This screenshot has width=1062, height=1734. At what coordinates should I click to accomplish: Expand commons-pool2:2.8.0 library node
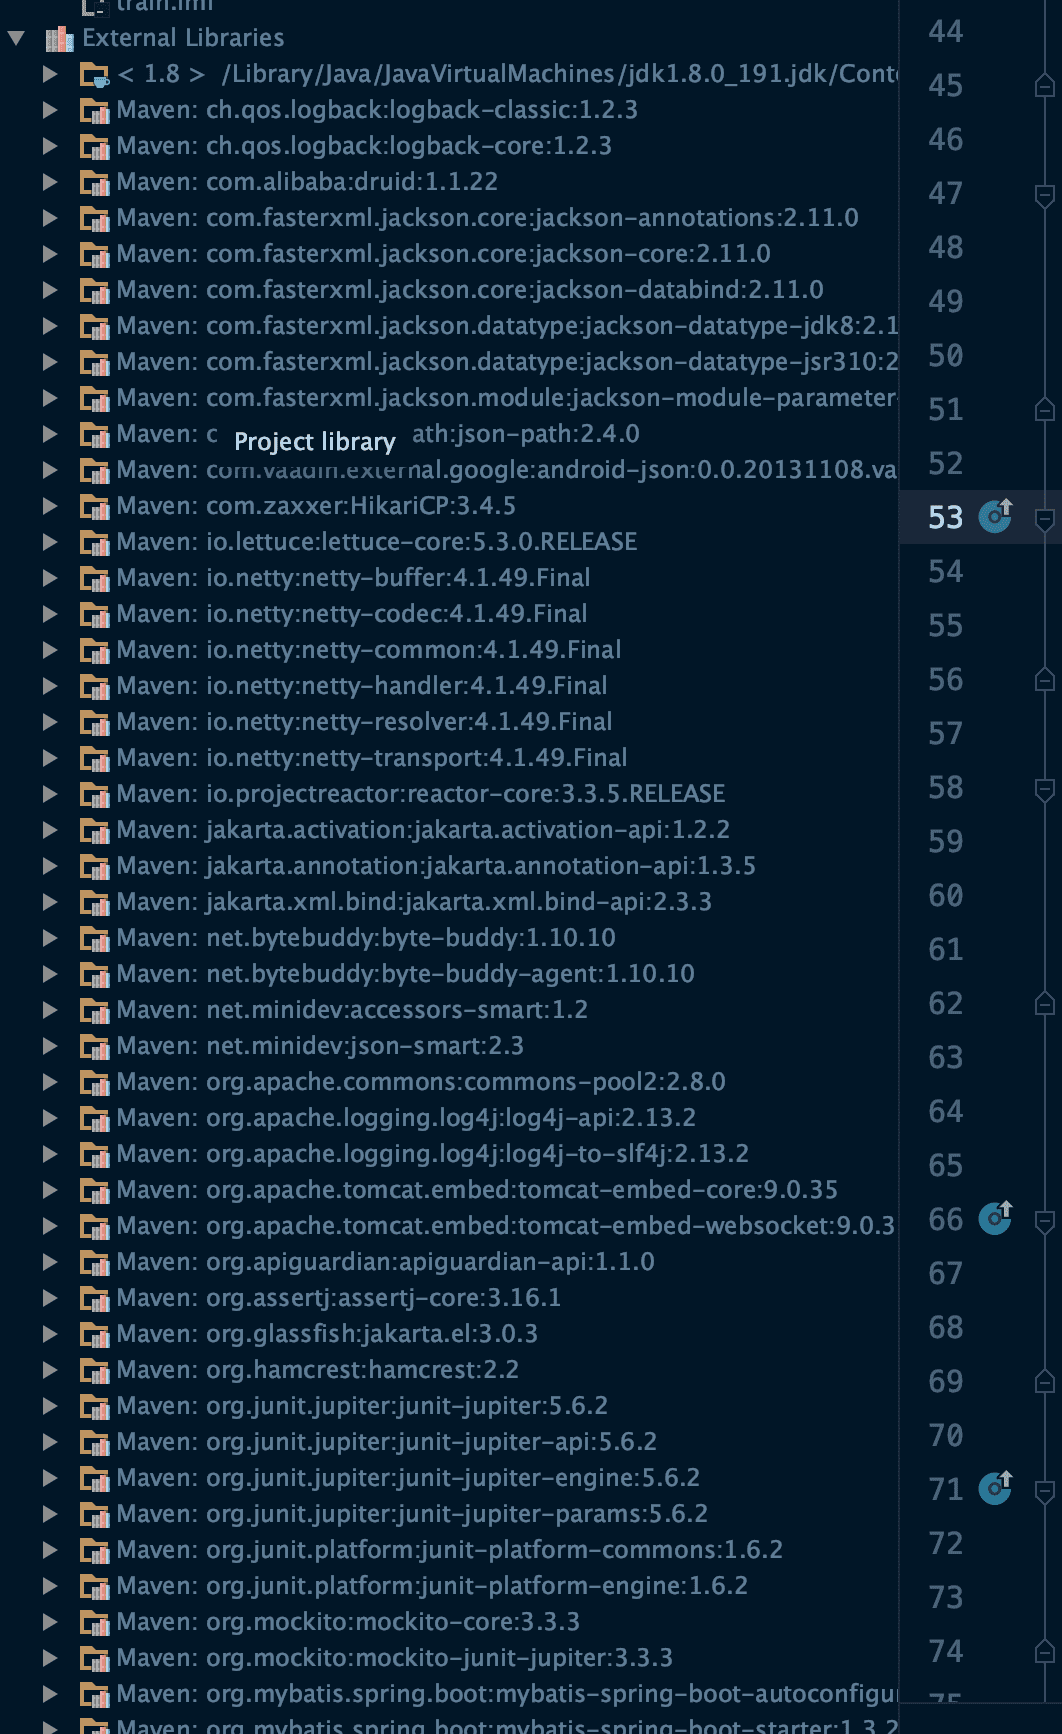click(x=50, y=1082)
